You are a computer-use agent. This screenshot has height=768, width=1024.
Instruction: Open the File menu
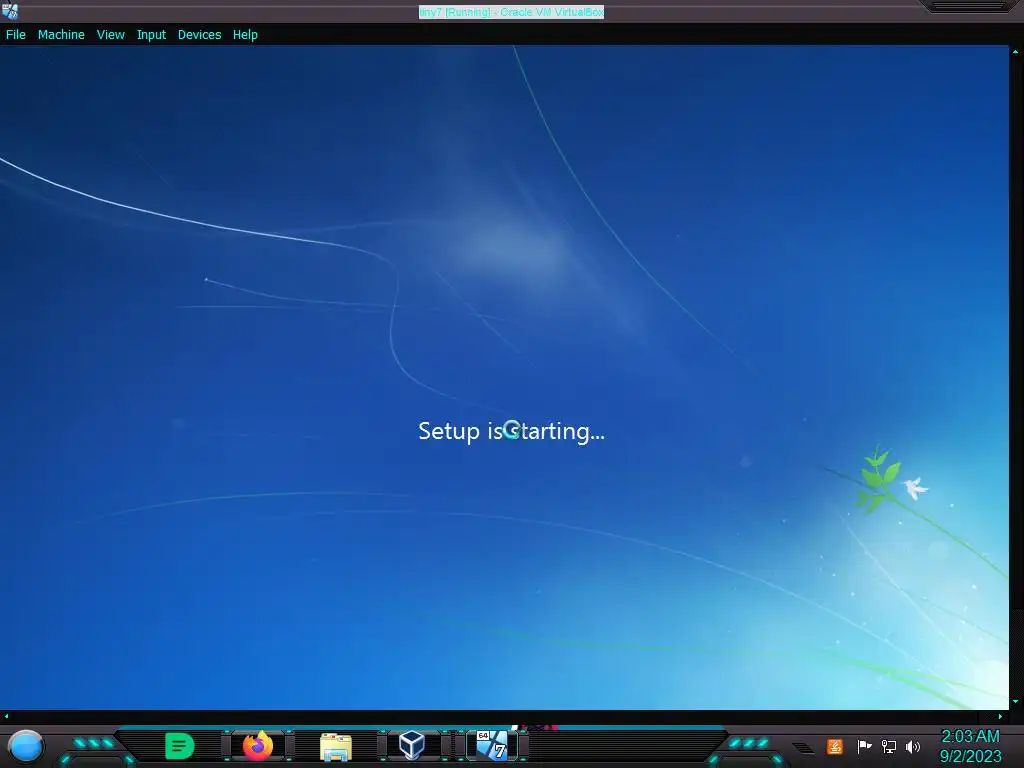[x=16, y=35]
